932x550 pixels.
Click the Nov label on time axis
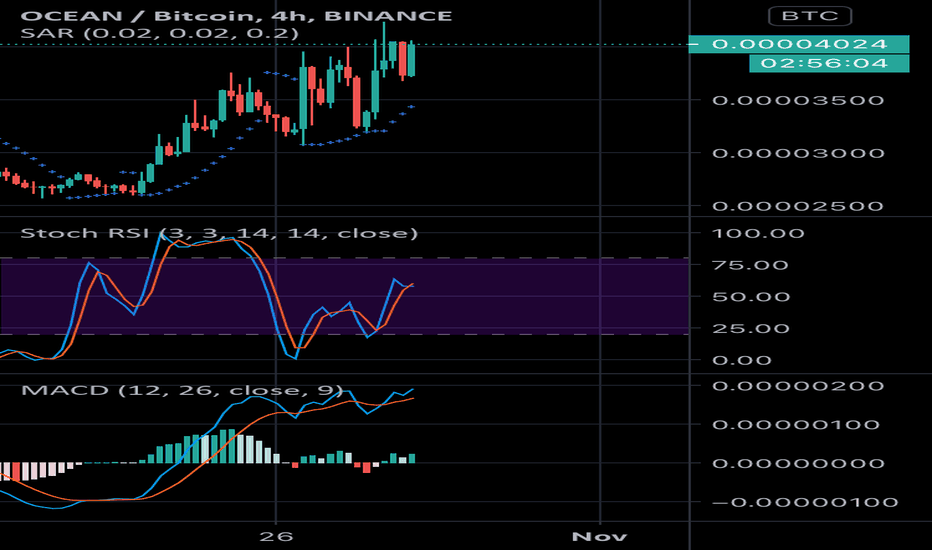coord(599,537)
